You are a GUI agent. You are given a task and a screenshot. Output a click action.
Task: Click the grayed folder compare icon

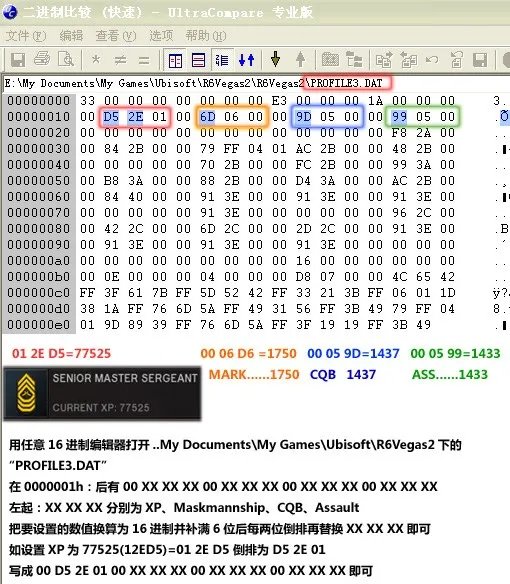click(330, 60)
